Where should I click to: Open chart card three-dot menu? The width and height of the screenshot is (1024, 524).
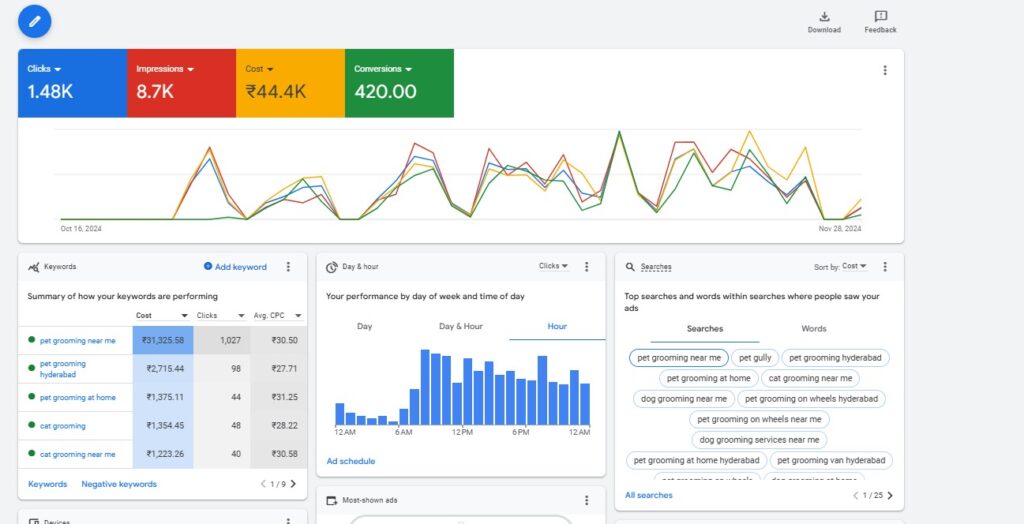coord(884,70)
